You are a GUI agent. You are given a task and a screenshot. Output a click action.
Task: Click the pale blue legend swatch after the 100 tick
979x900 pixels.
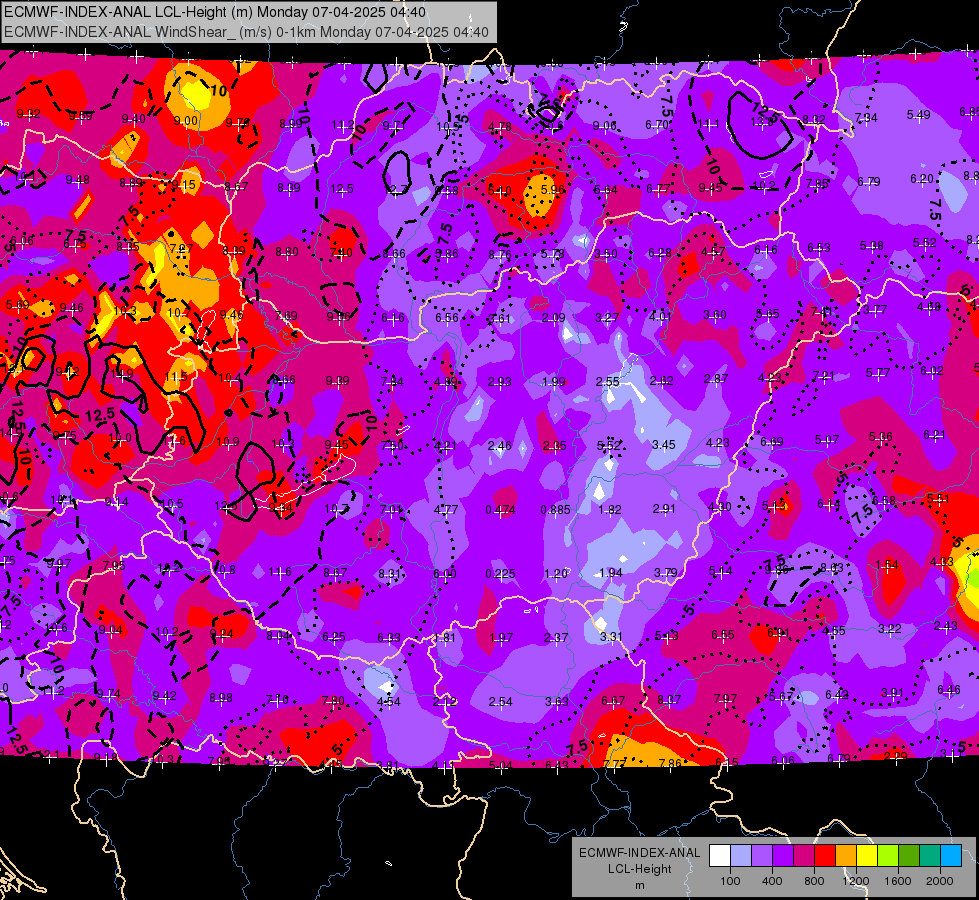click(741, 856)
